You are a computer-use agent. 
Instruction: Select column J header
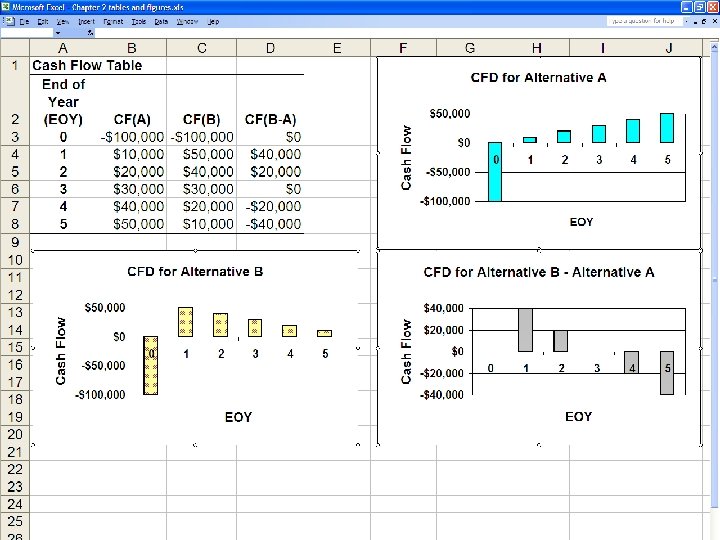click(669, 48)
